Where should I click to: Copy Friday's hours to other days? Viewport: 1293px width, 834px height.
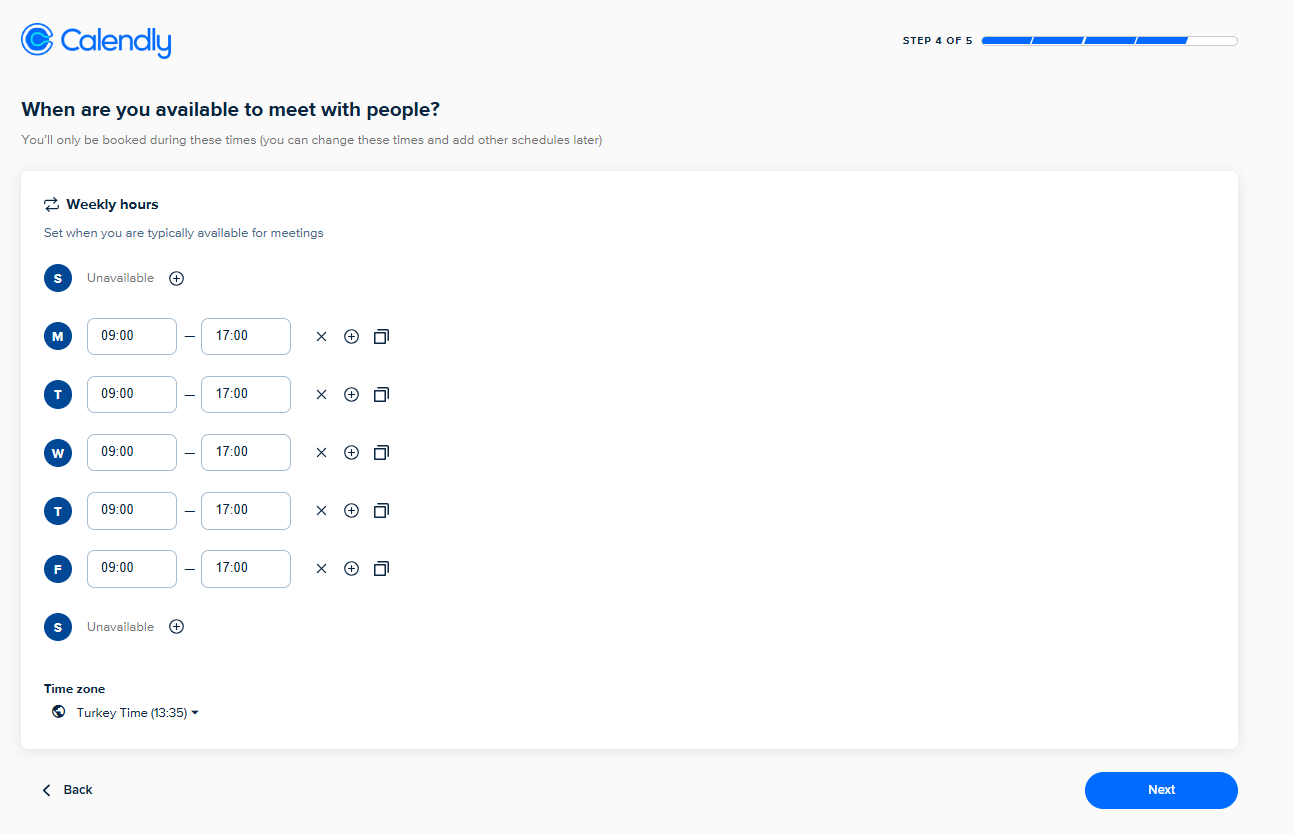click(381, 569)
